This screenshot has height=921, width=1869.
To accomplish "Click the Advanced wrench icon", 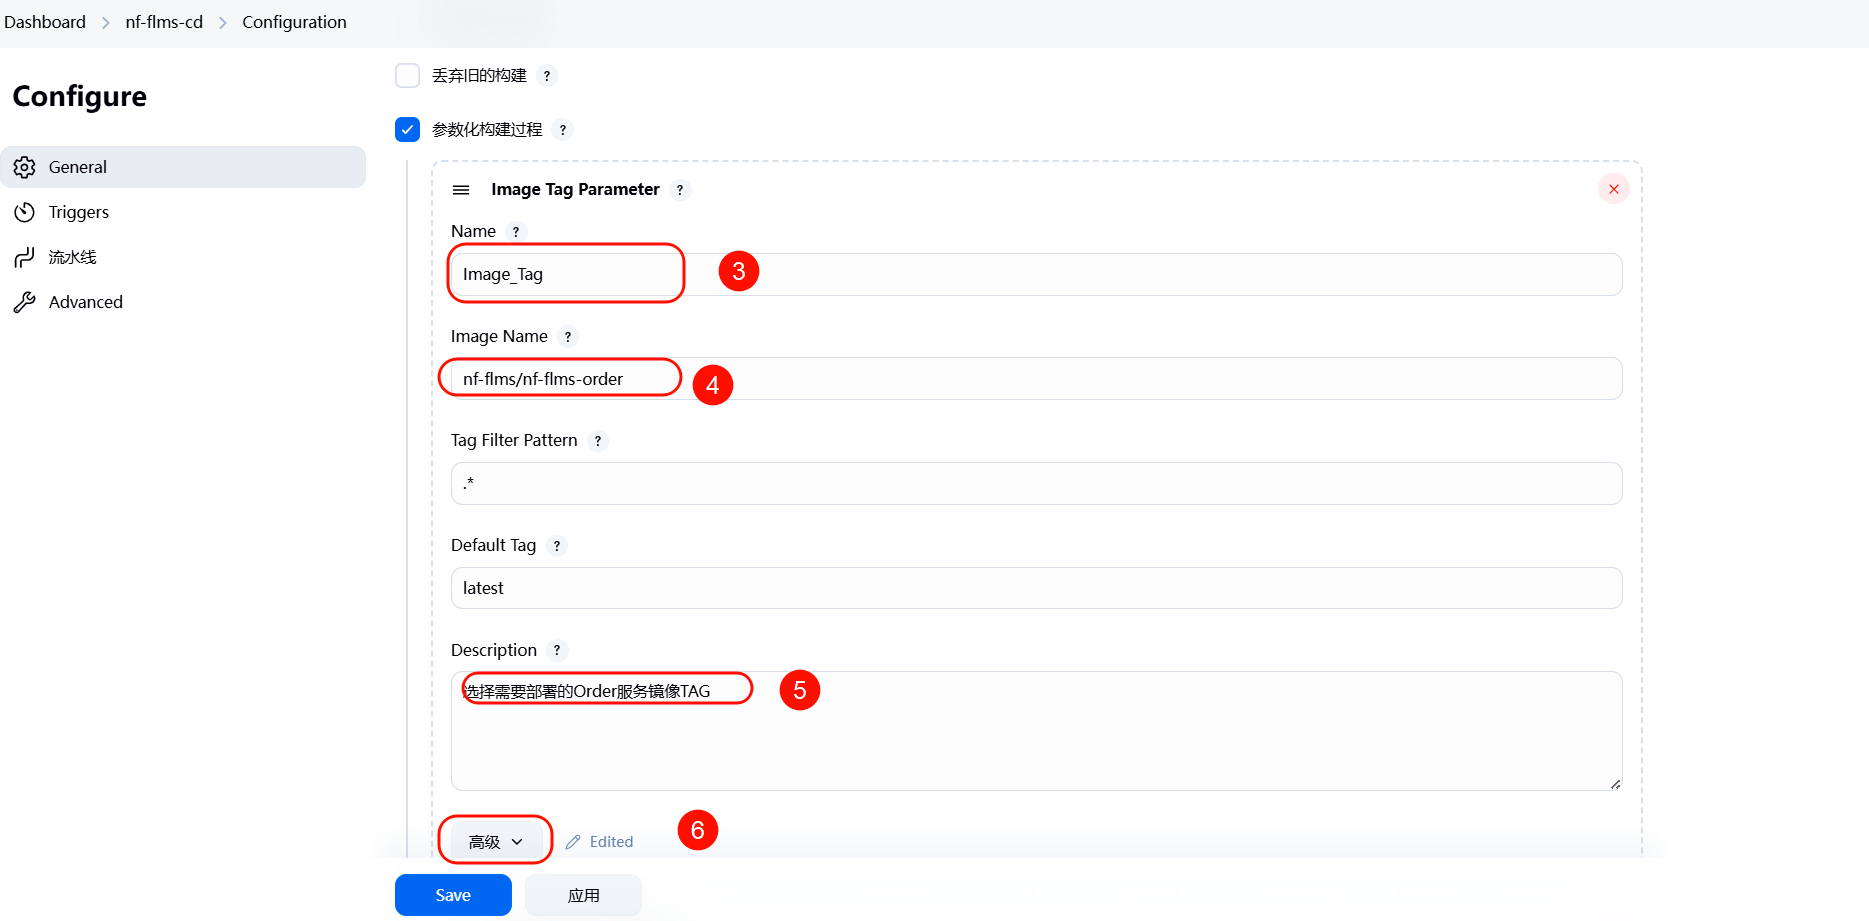I will pos(25,302).
